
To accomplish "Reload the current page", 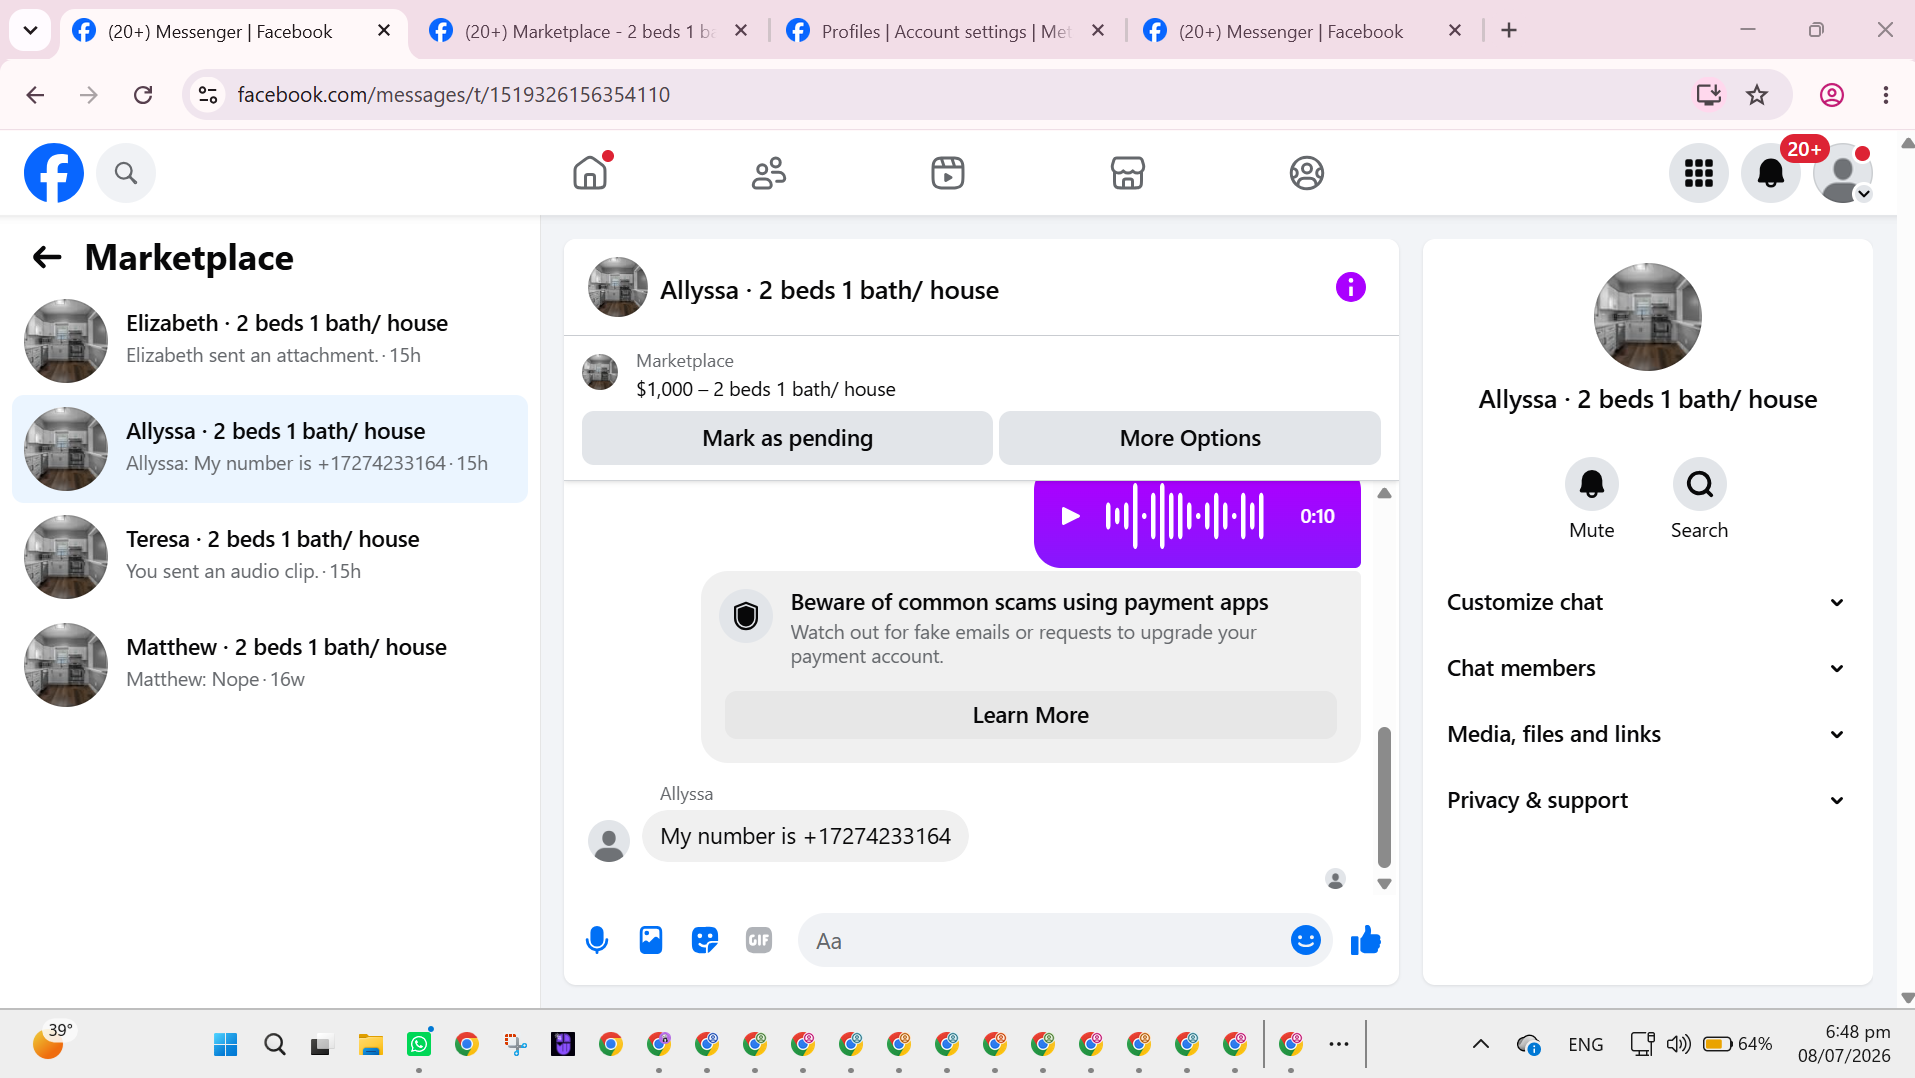I will point(143,95).
